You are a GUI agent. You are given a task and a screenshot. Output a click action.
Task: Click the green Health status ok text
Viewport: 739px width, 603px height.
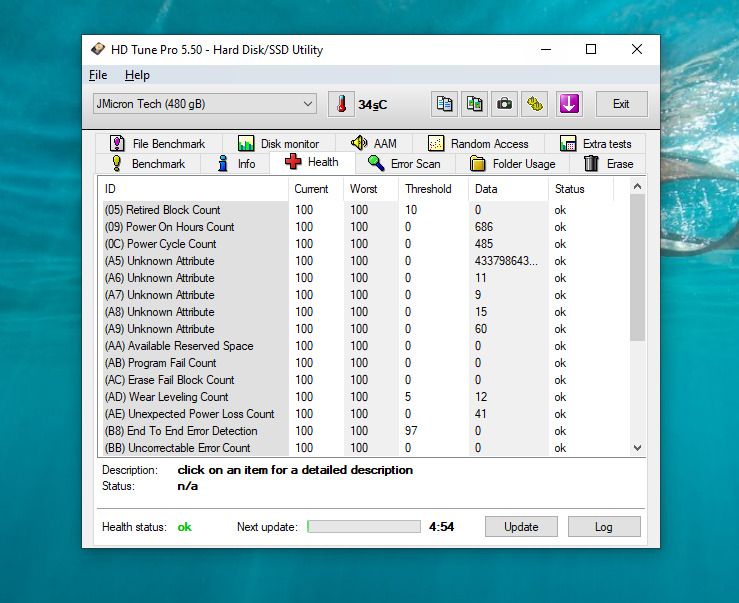pos(184,527)
